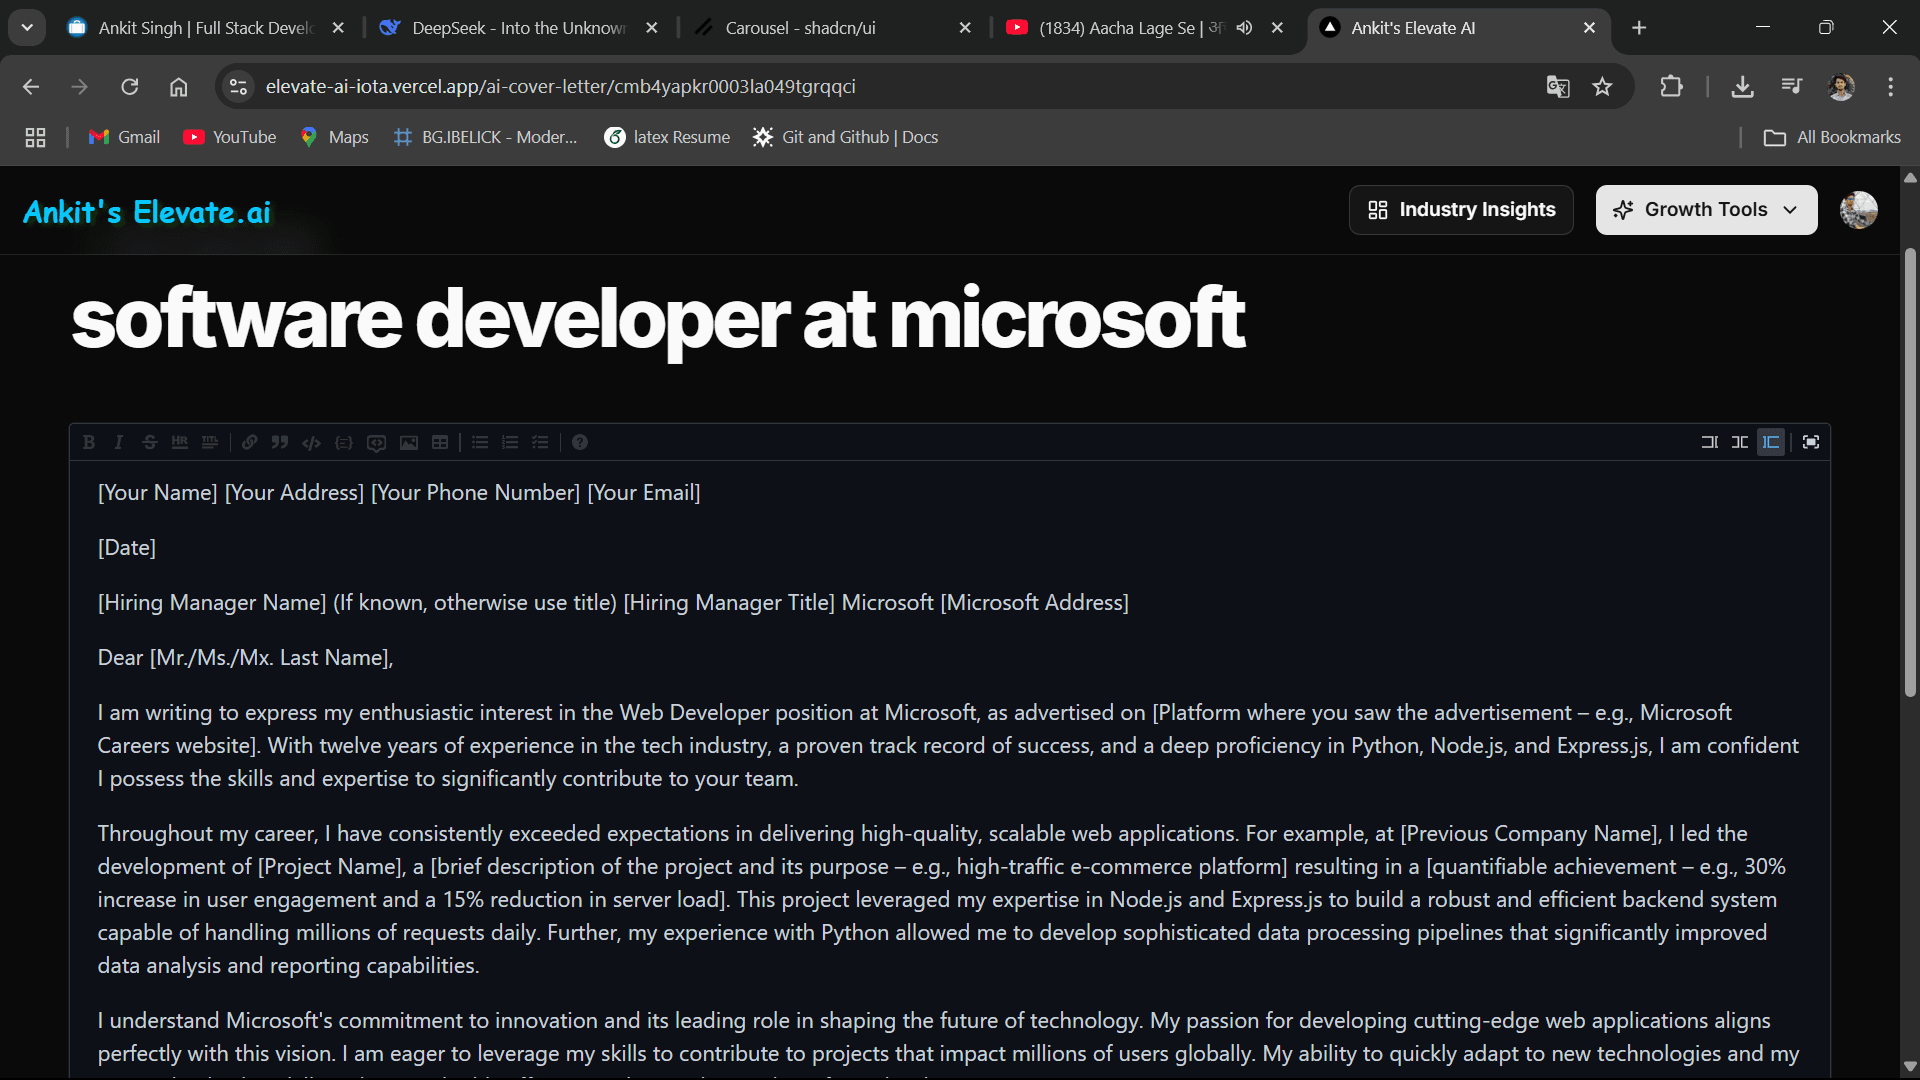Image resolution: width=1920 pixels, height=1080 pixels.
Task: Switch to the Carousel - shadcn/ui tab
Action: pyautogui.click(x=800, y=28)
